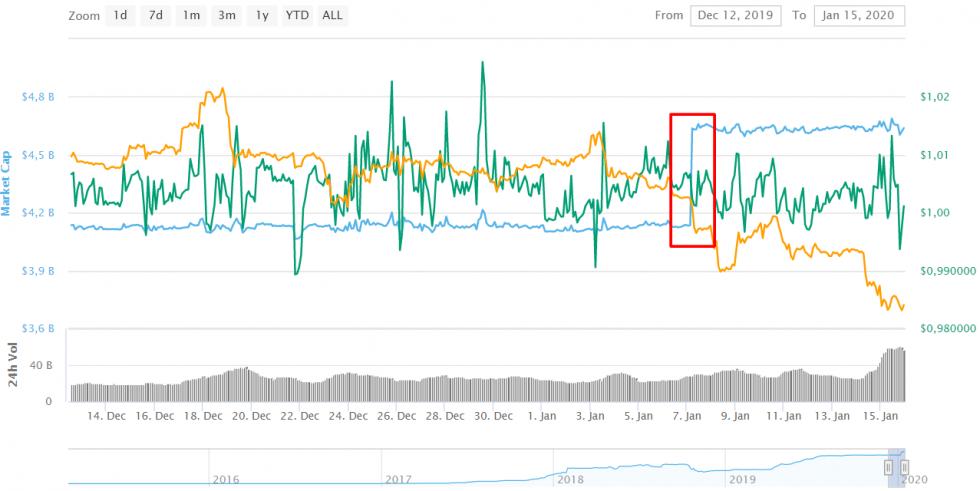Jump to 2018 in the navigator timeline
The image size is (980, 491).
coord(569,479)
